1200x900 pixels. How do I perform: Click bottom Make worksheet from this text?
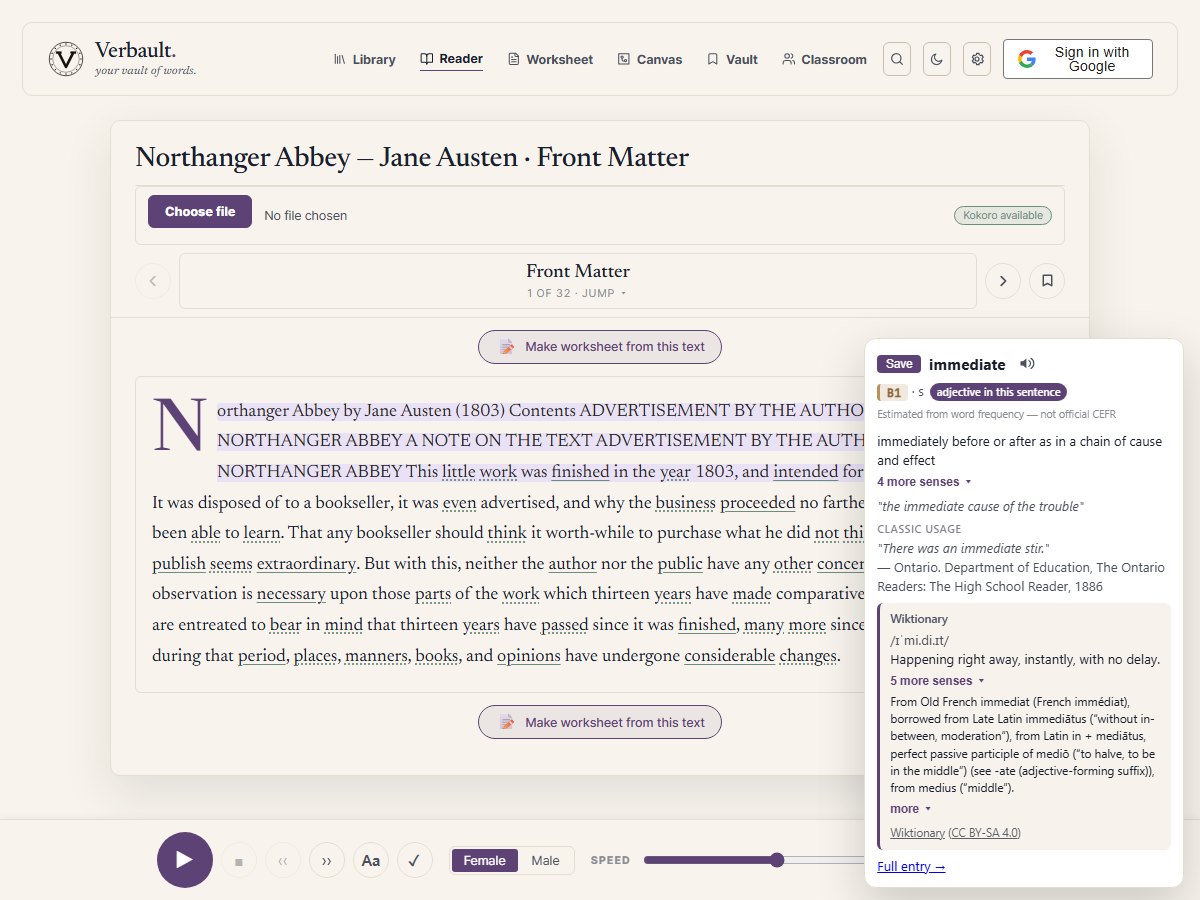coord(600,722)
